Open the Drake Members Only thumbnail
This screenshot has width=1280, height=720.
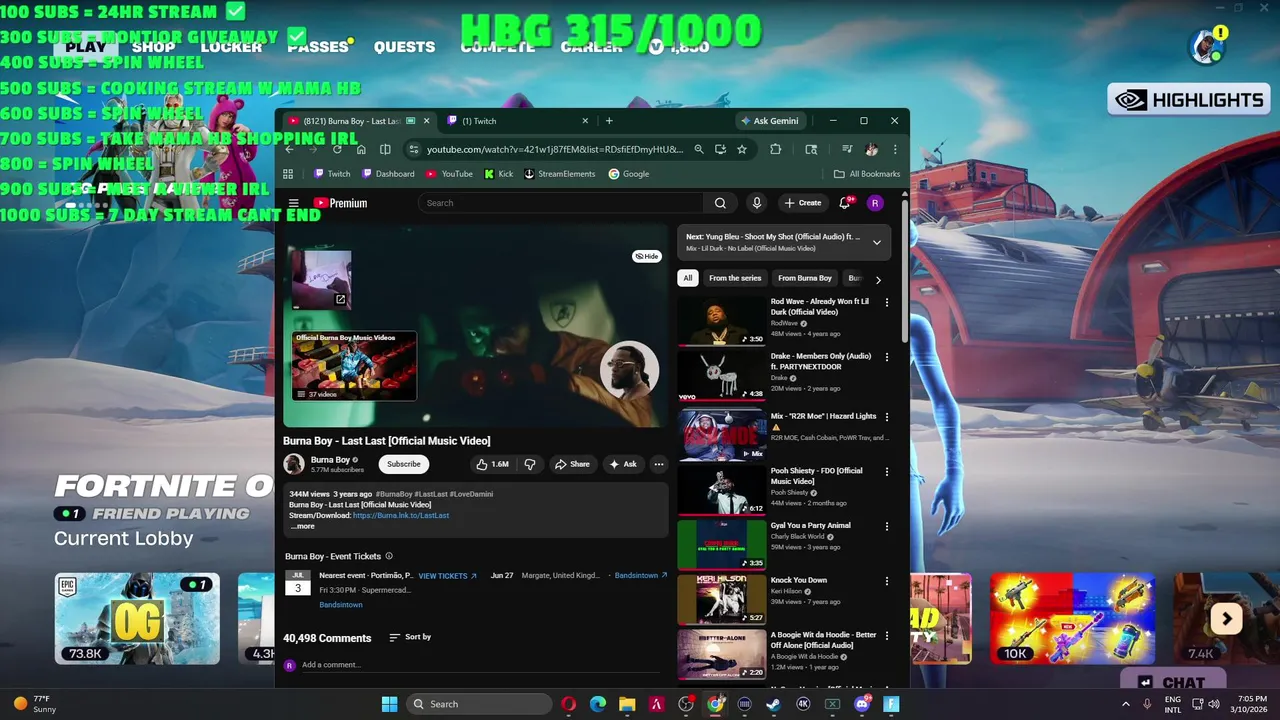(722, 376)
